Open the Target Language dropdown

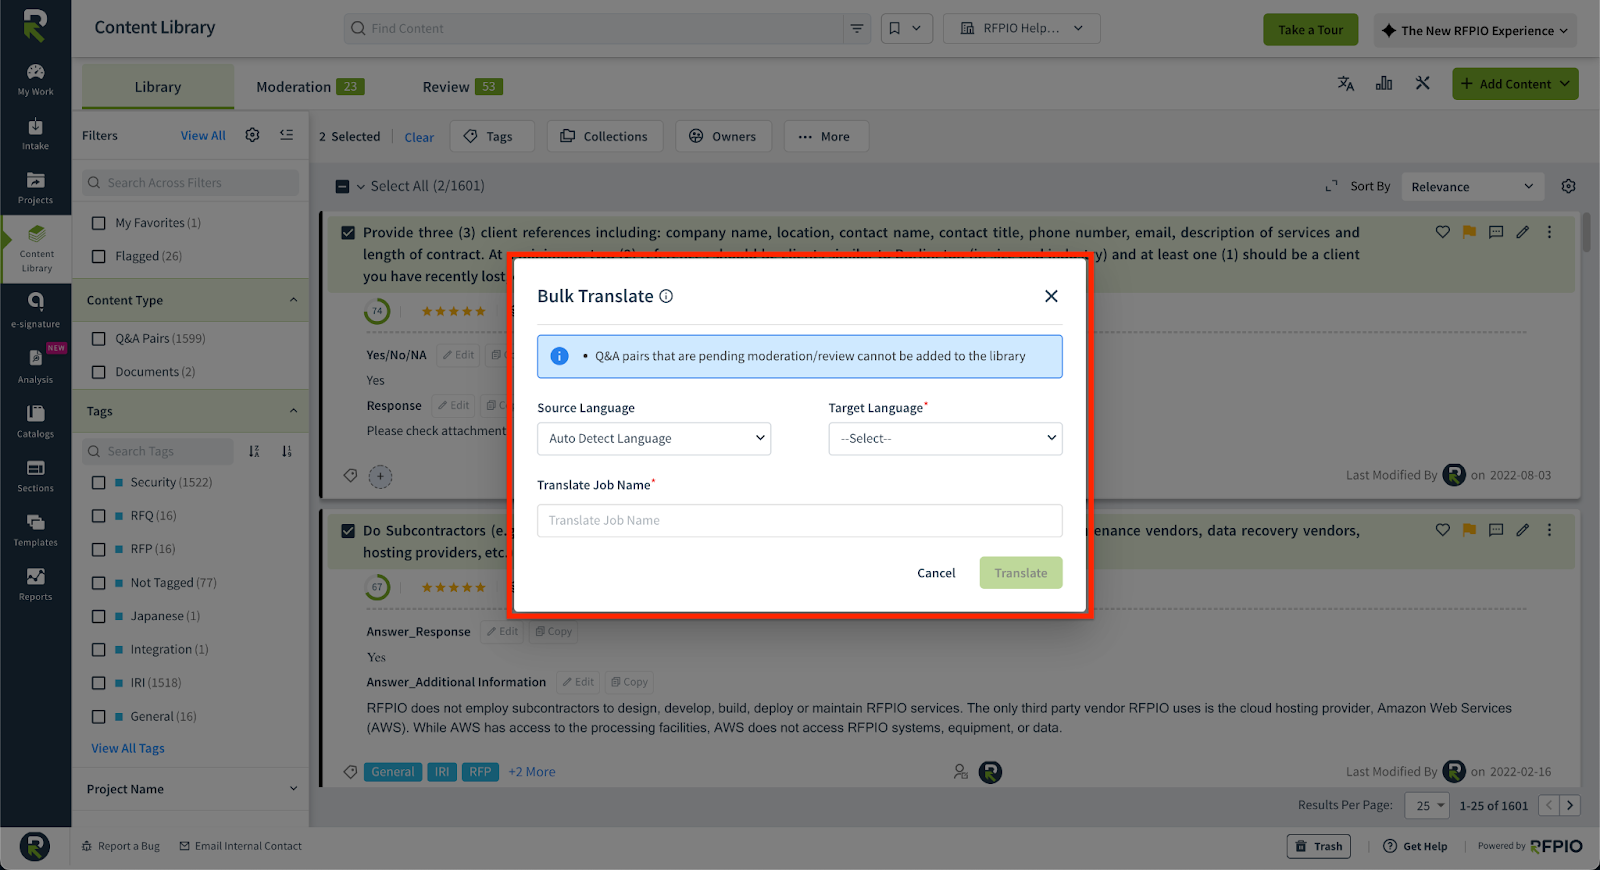point(945,439)
